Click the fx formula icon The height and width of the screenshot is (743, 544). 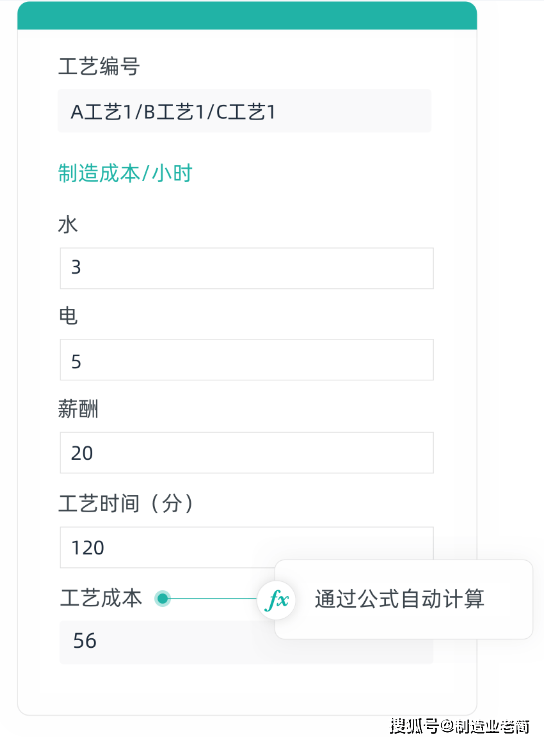(276, 599)
